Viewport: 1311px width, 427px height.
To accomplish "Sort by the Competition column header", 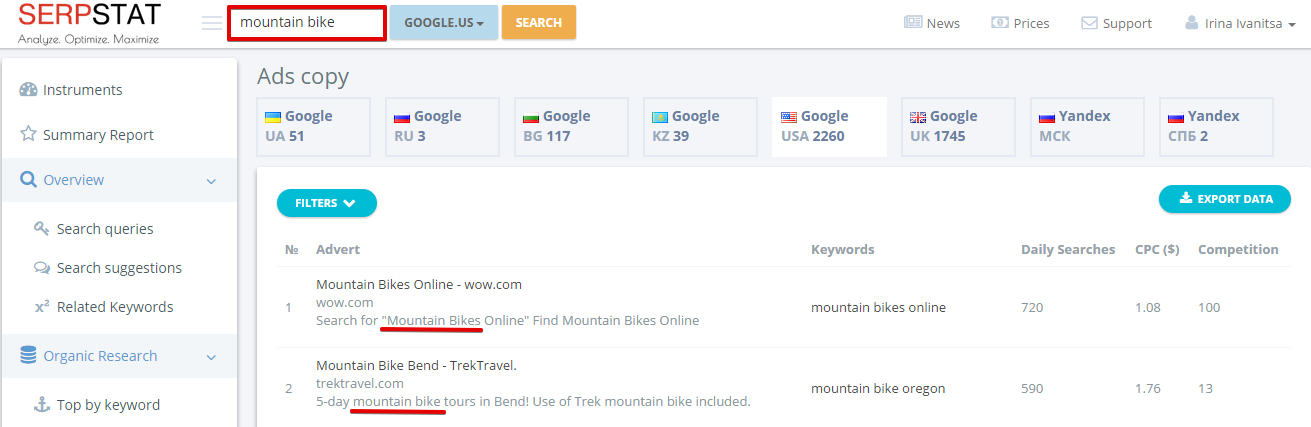I will click(1238, 249).
